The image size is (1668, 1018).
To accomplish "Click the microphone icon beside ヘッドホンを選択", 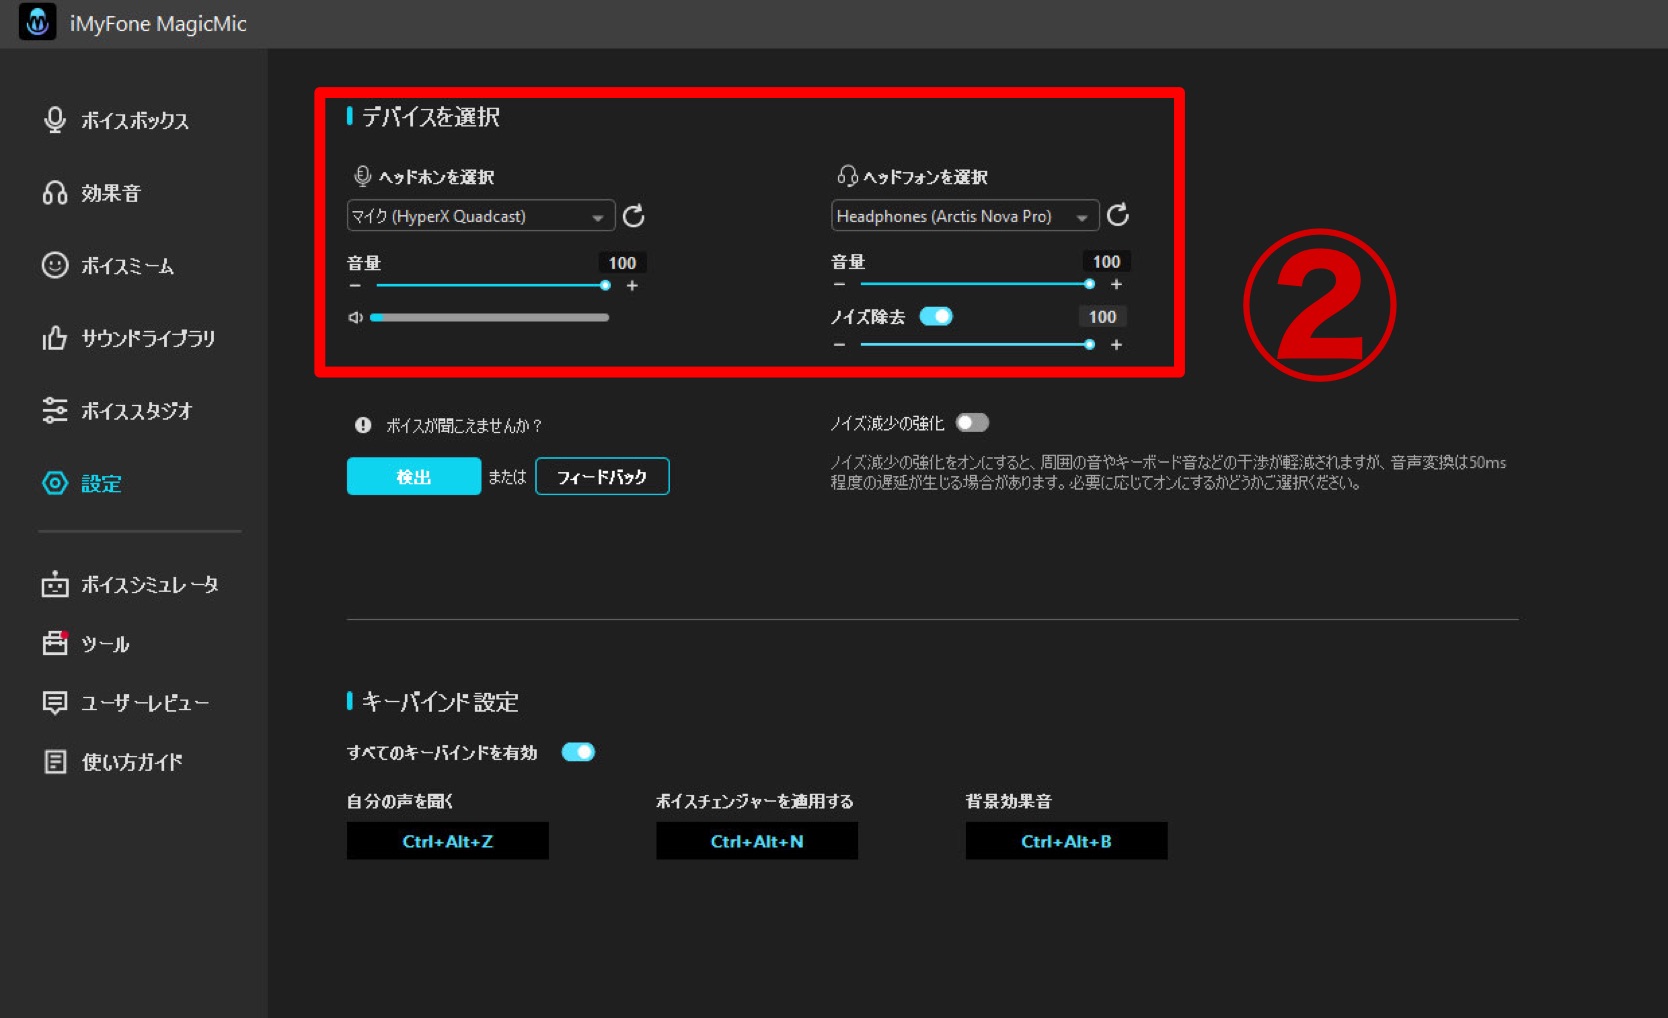I will click(x=363, y=176).
